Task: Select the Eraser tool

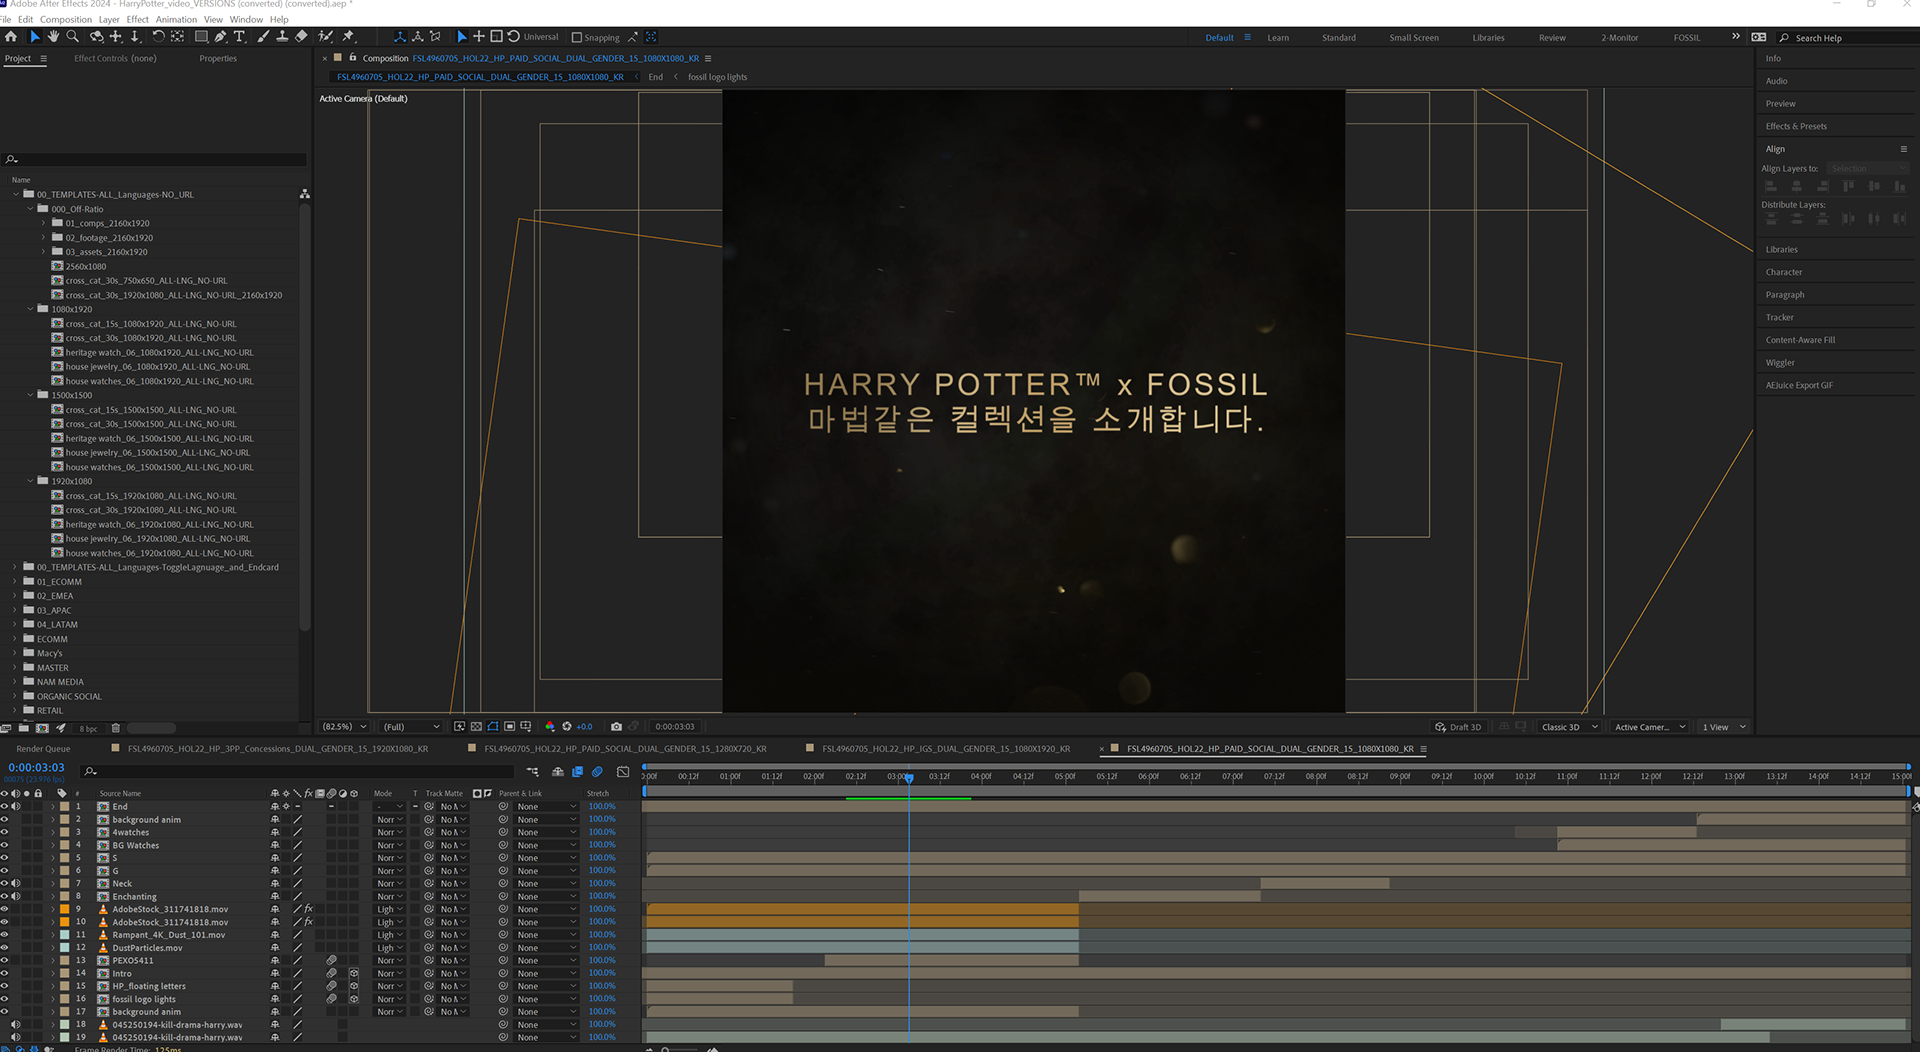Action: point(301,37)
